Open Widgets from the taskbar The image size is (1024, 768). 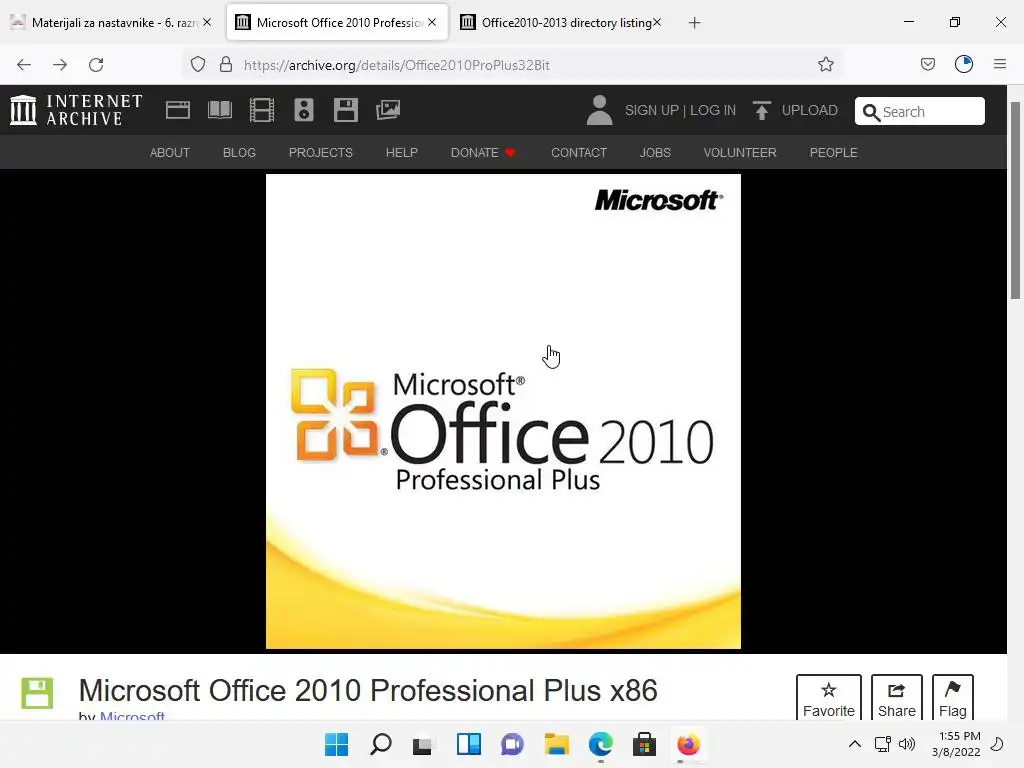(469, 744)
